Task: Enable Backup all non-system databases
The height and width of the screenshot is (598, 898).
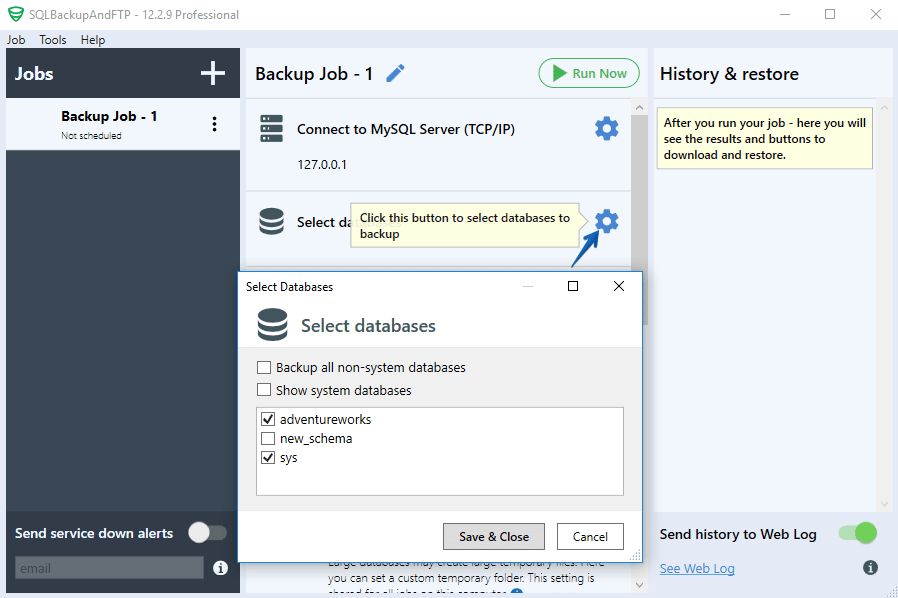Action: tap(264, 367)
